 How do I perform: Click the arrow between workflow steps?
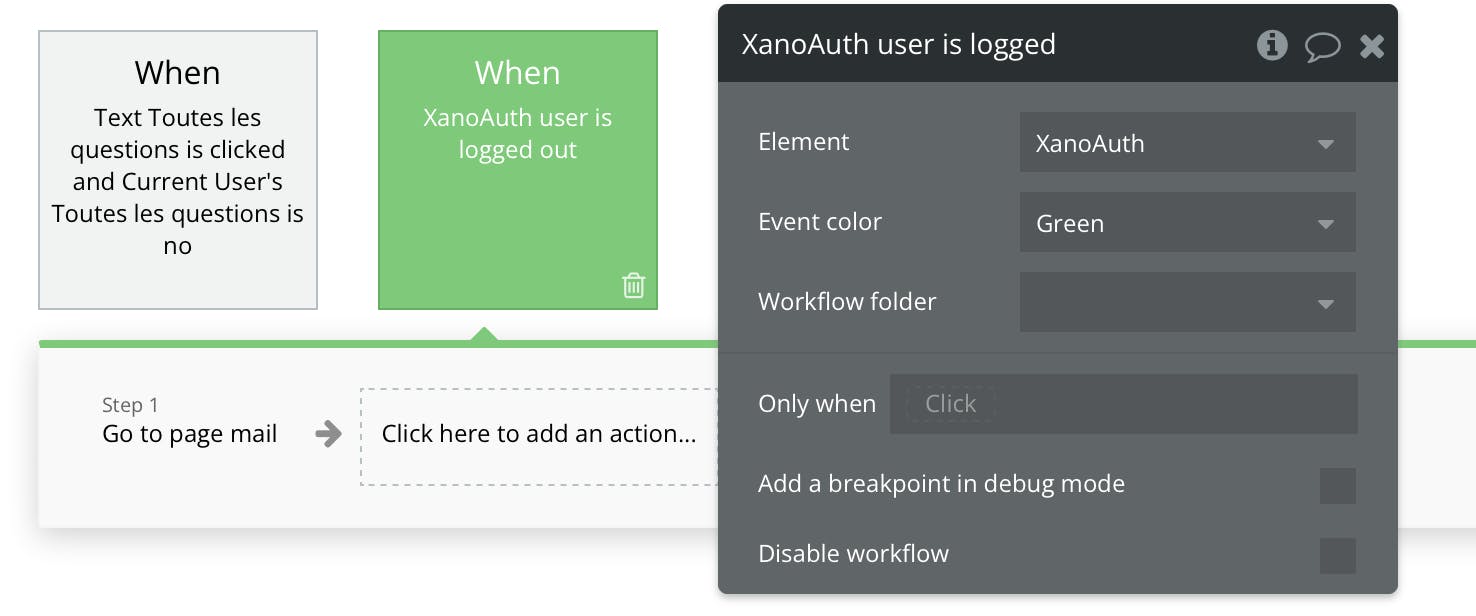tap(328, 434)
